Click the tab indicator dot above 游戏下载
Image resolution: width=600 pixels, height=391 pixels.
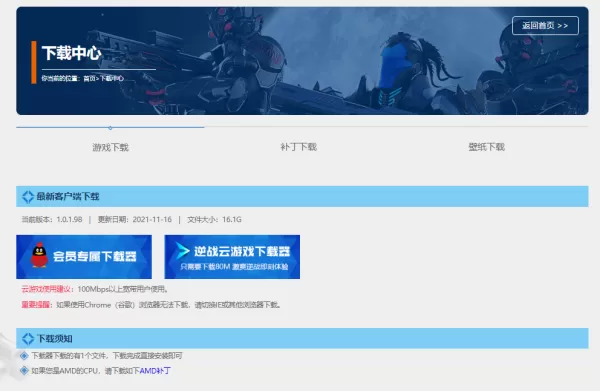[x=110, y=128]
